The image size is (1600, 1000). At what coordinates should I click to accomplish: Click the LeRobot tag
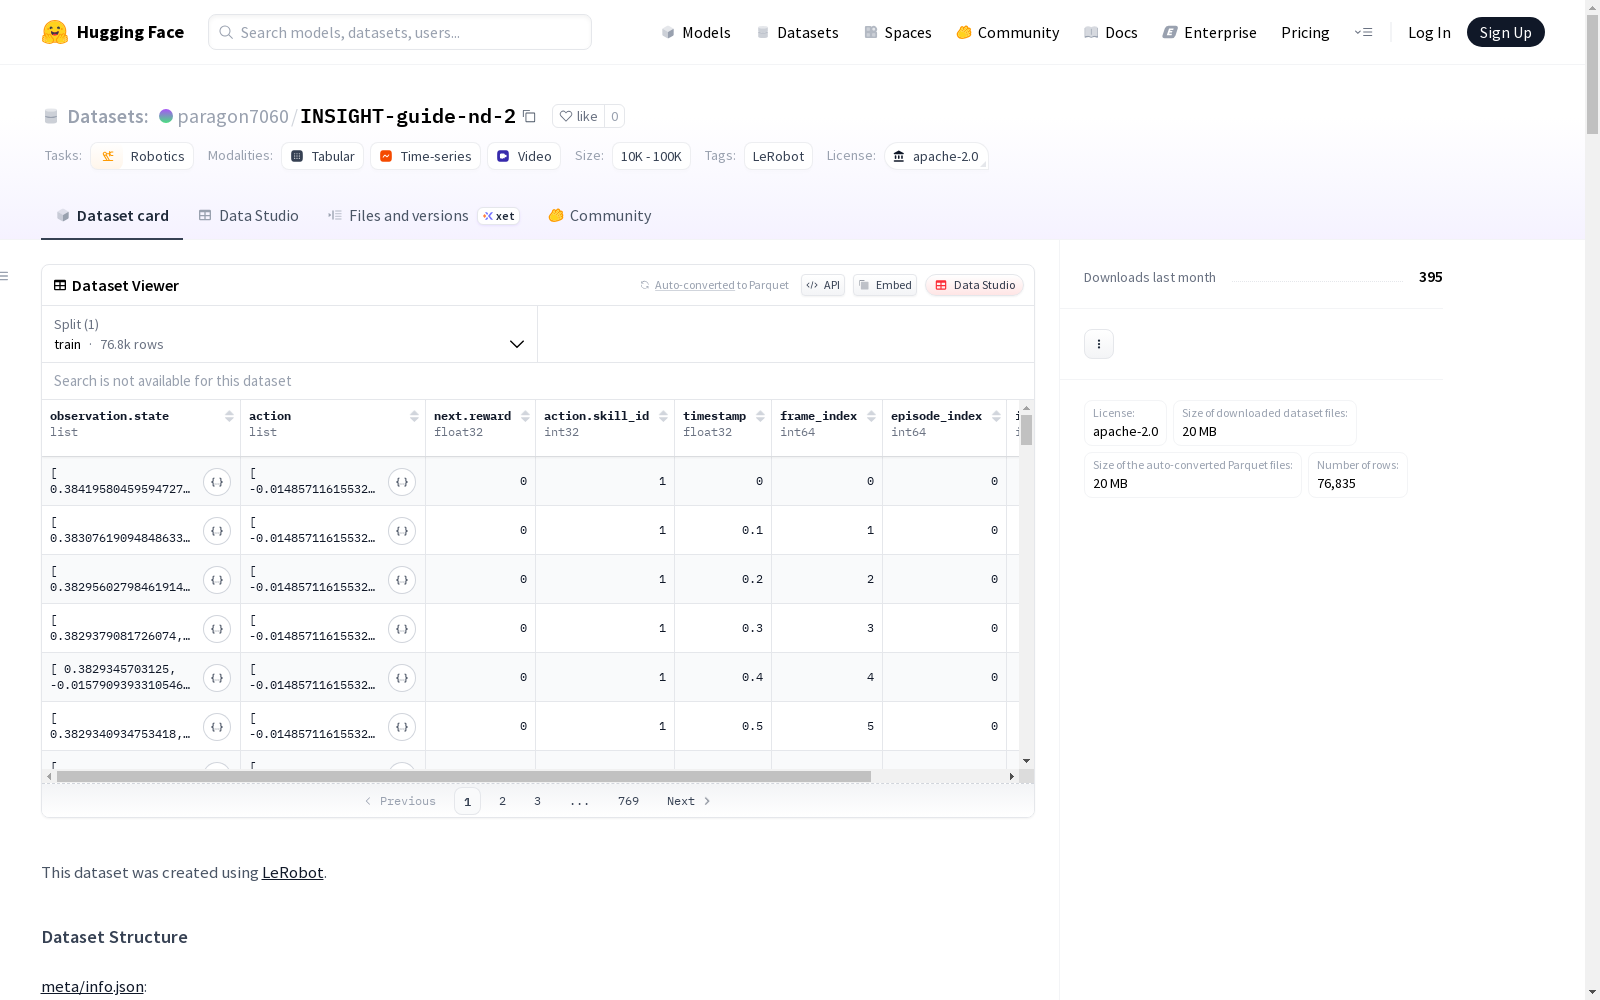click(778, 156)
